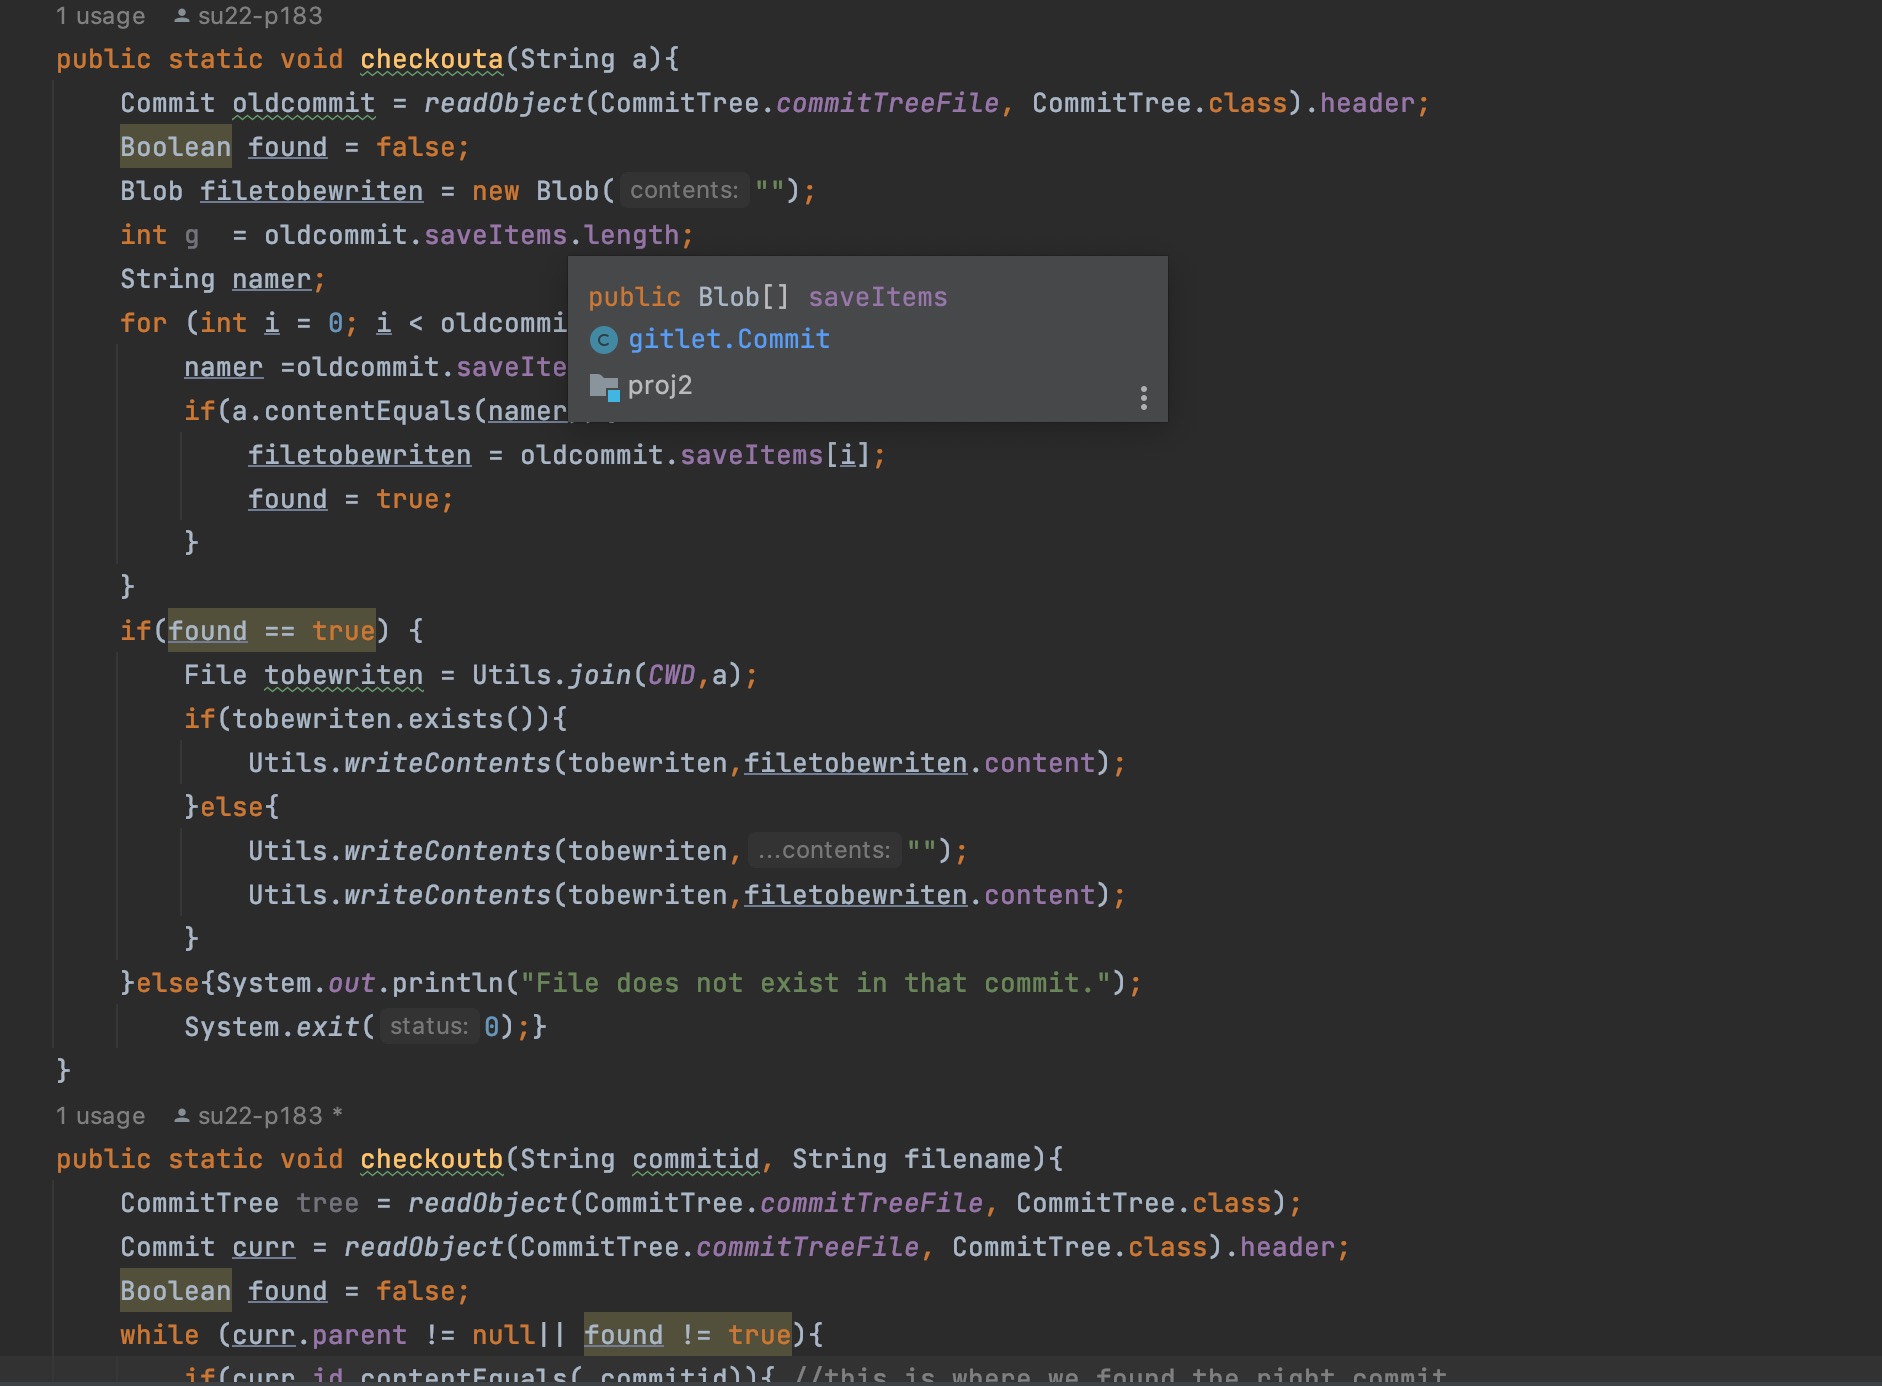Click author su22-p183 above checkouta
This screenshot has height=1386, width=1882.
pos(260,16)
